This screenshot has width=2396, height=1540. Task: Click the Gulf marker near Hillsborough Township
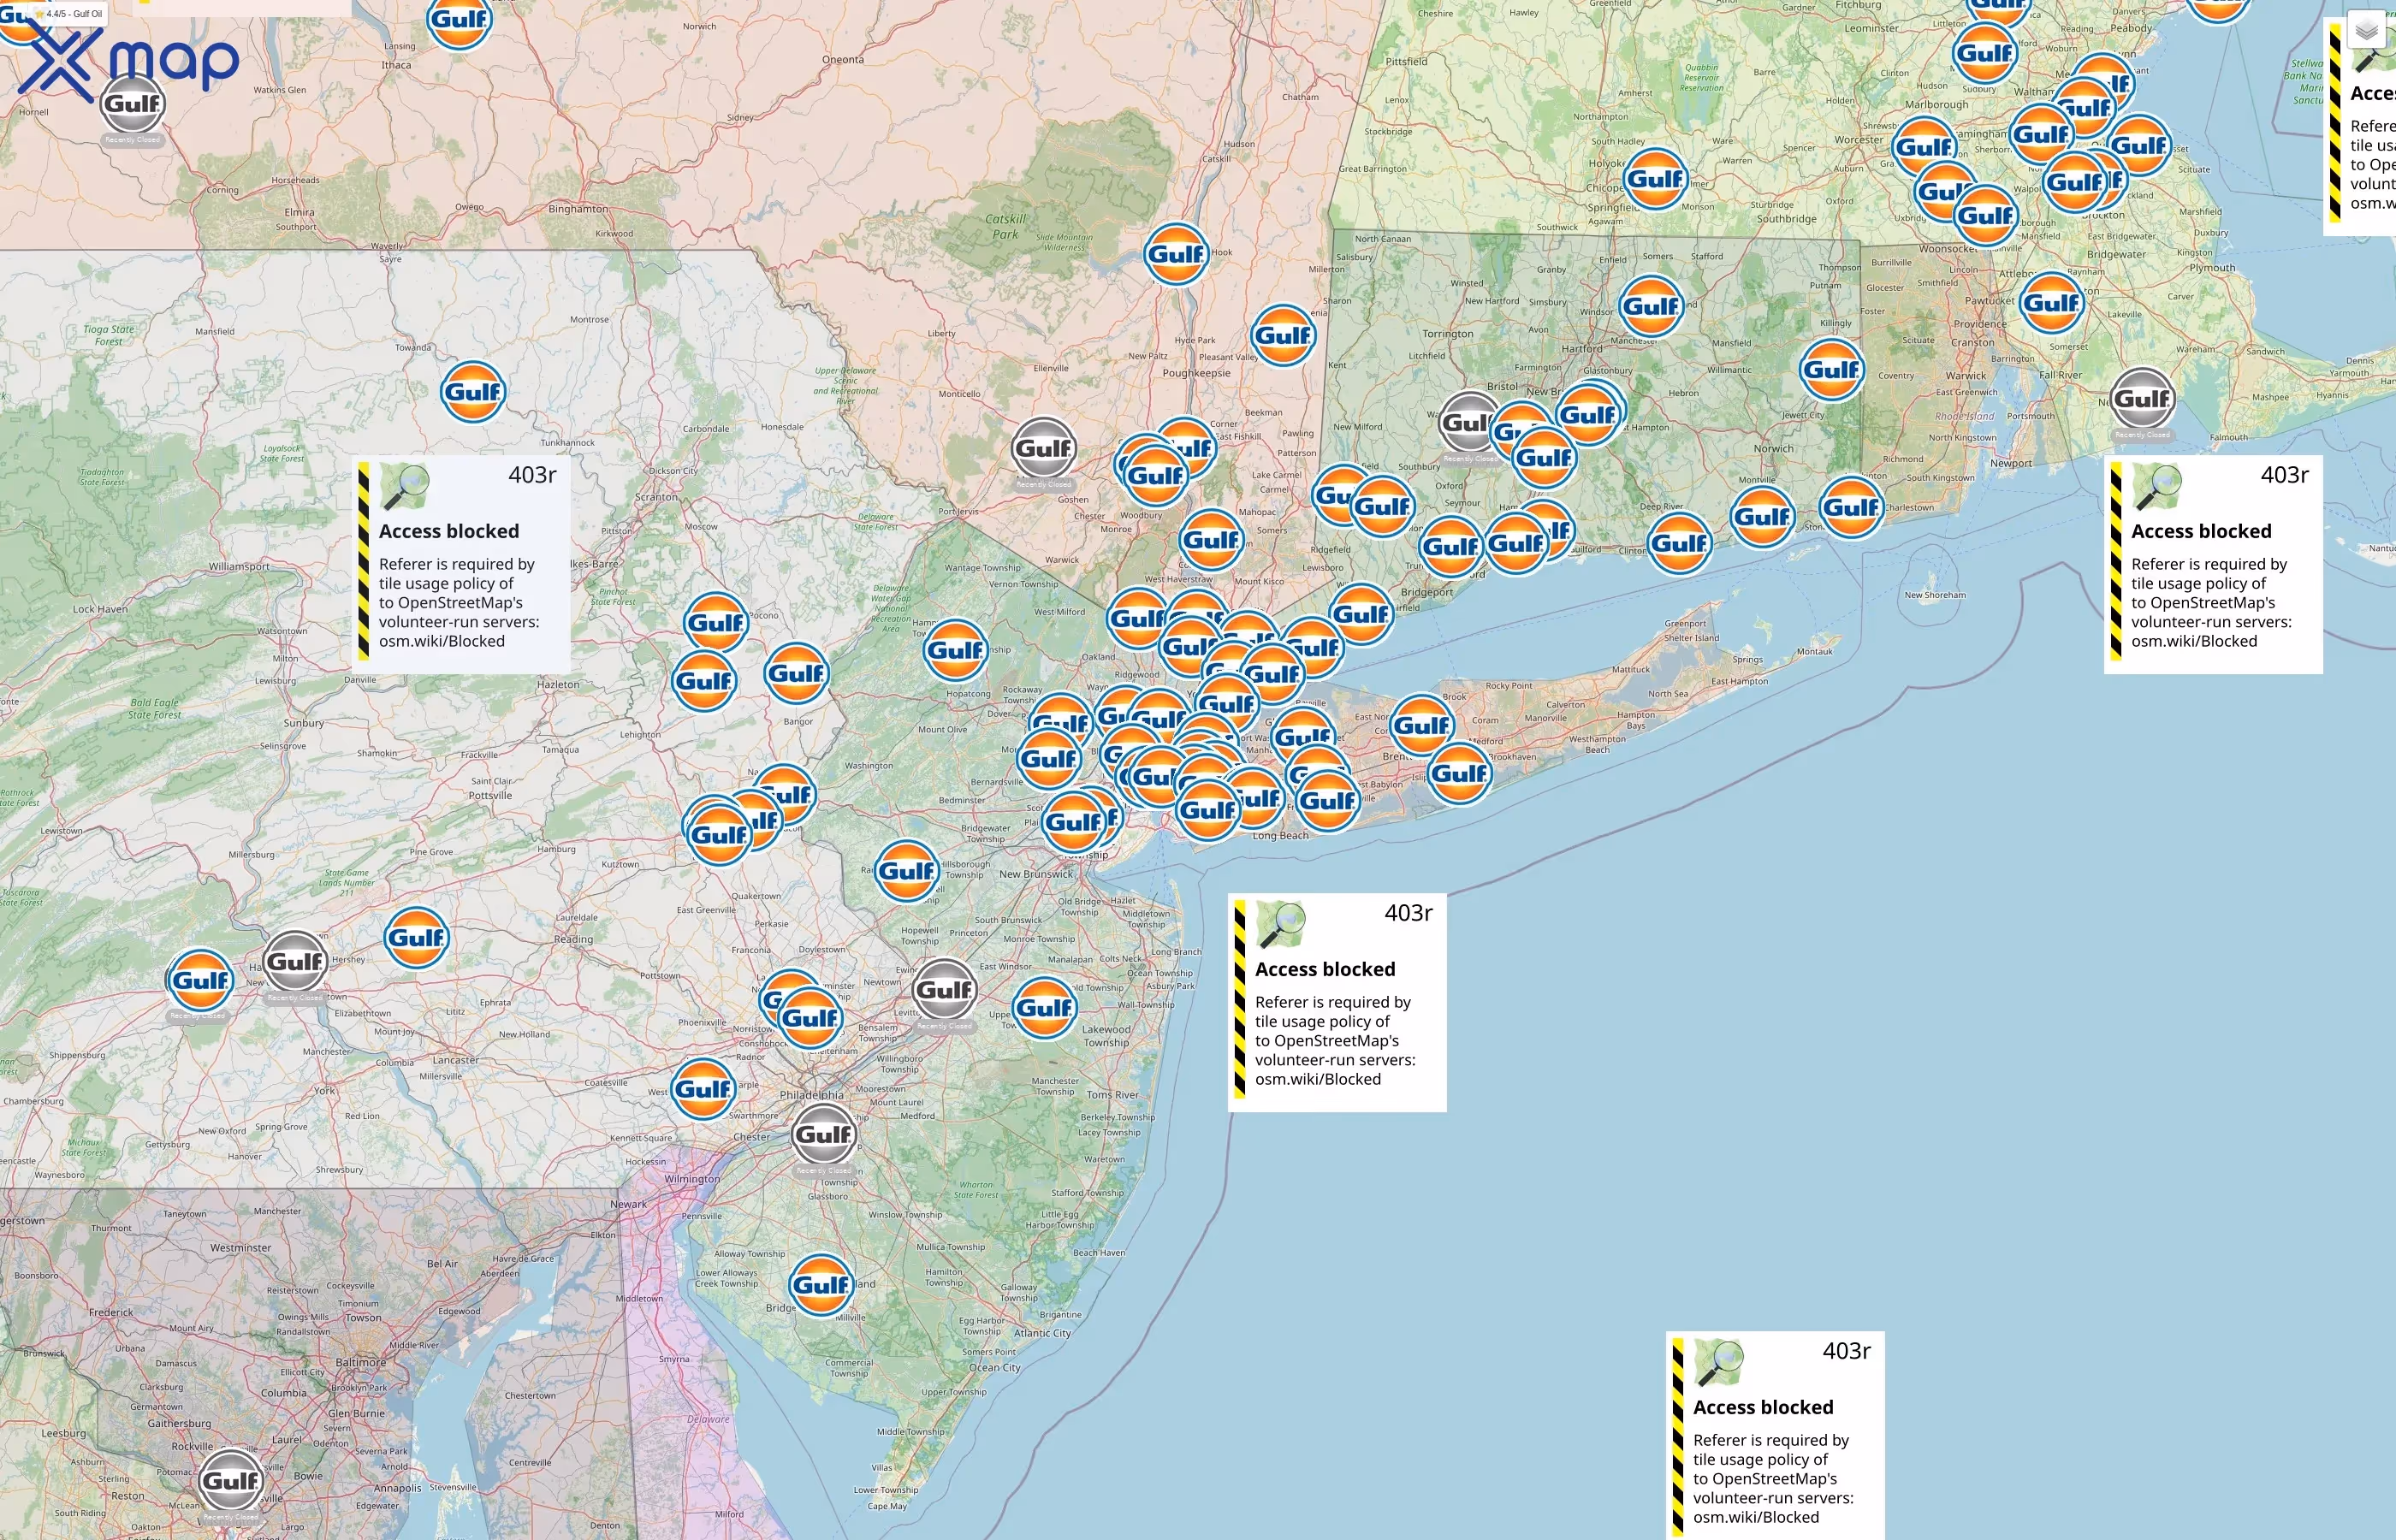(x=907, y=871)
